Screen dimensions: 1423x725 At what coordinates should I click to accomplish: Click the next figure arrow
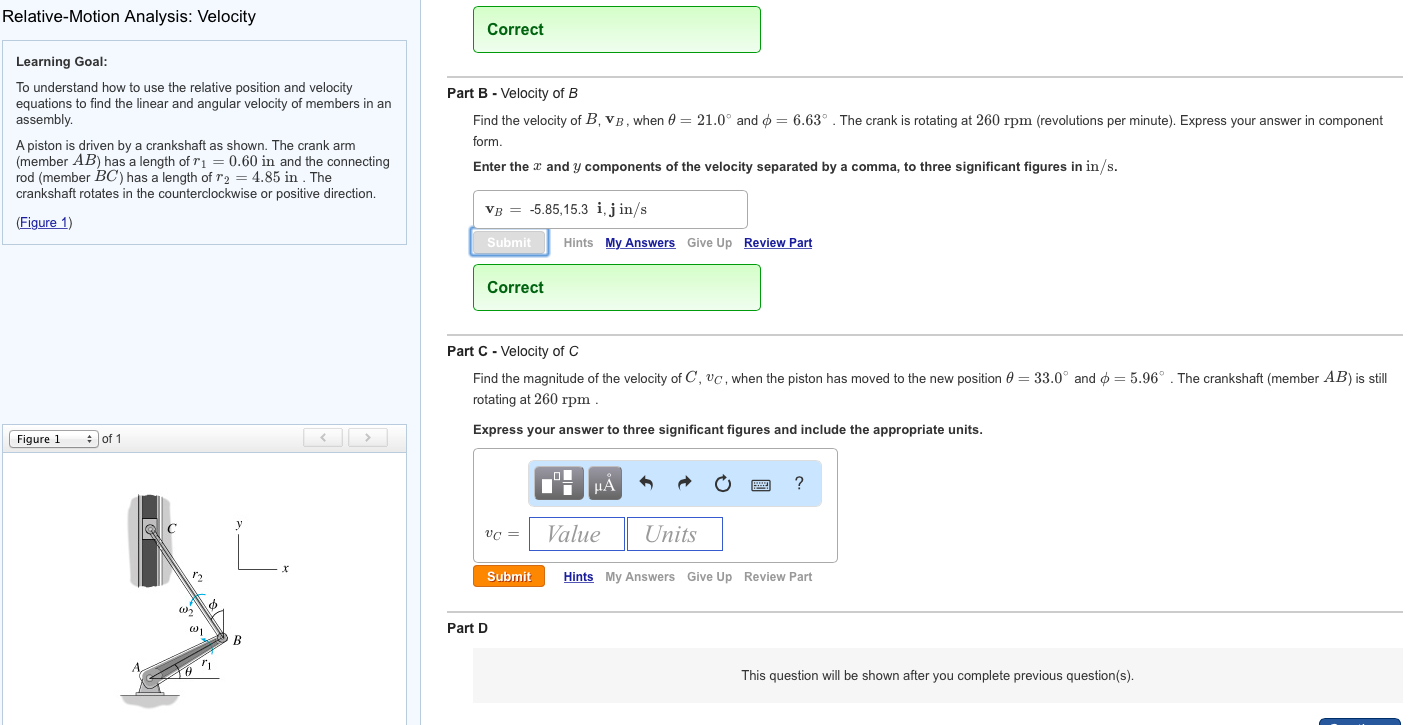click(x=368, y=437)
